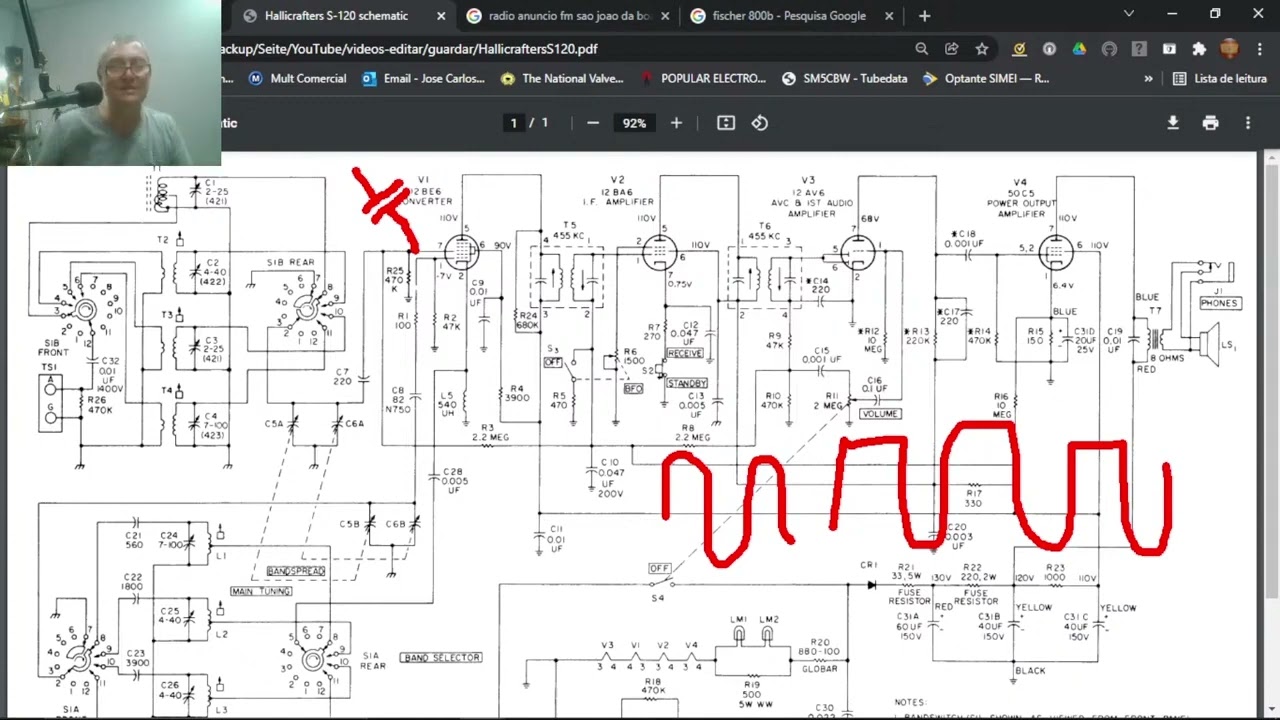This screenshot has width=1280, height=720.
Task: Open the white calendar-style extension icon
Action: click(1169, 49)
